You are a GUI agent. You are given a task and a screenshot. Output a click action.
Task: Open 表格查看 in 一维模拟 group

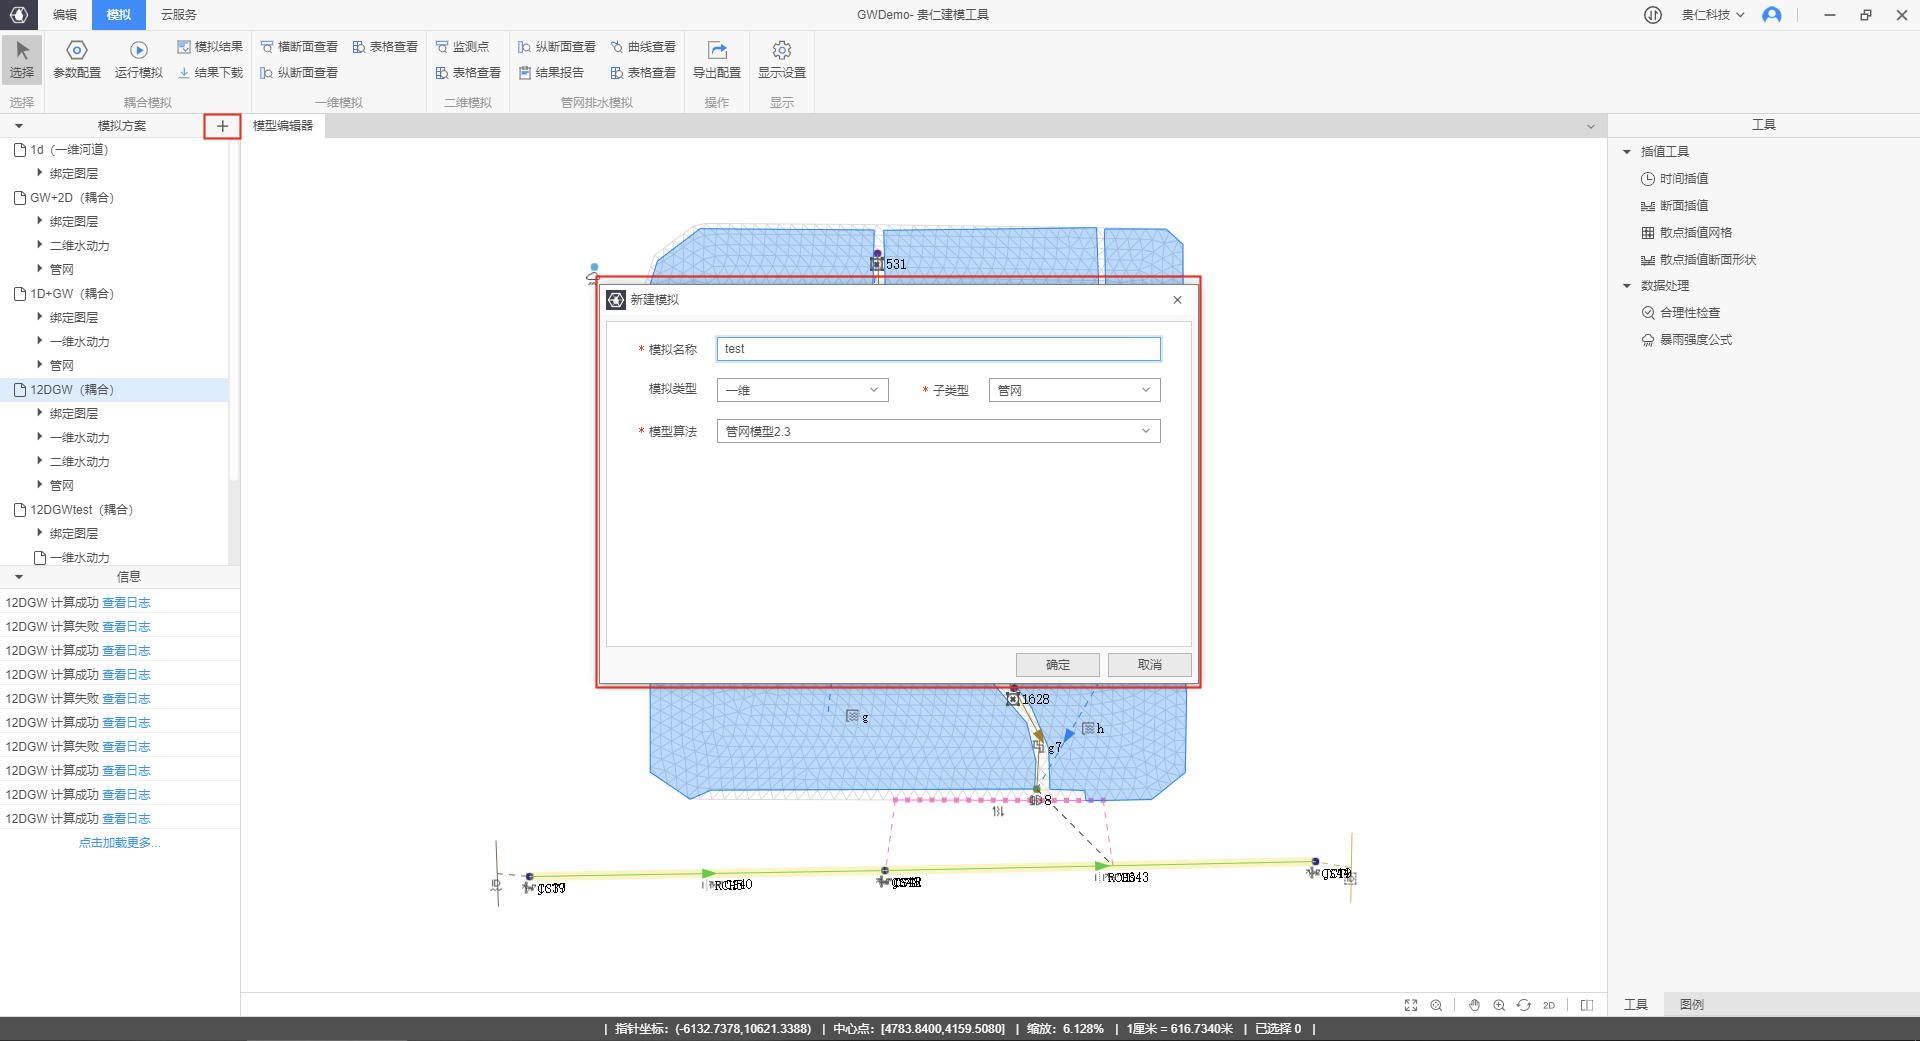tap(385, 47)
